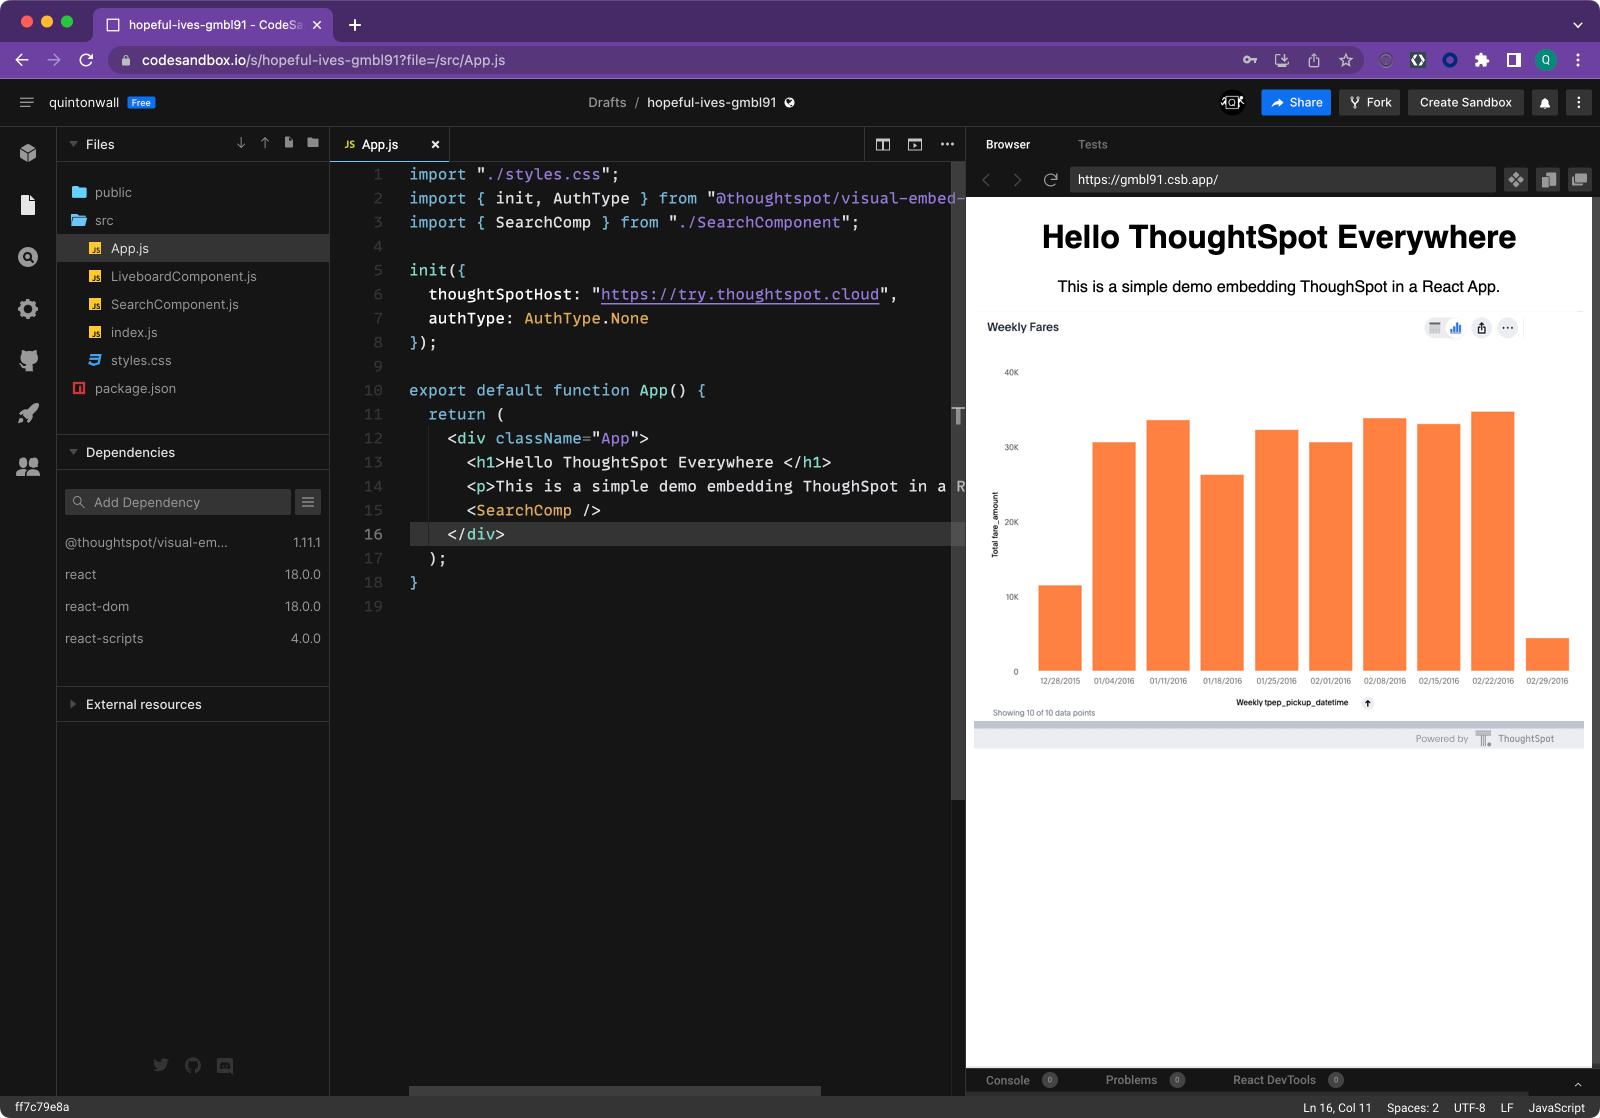Refresh the embedded browser preview
Viewport: 1600px width, 1118px height.
(x=1050, y=180)
